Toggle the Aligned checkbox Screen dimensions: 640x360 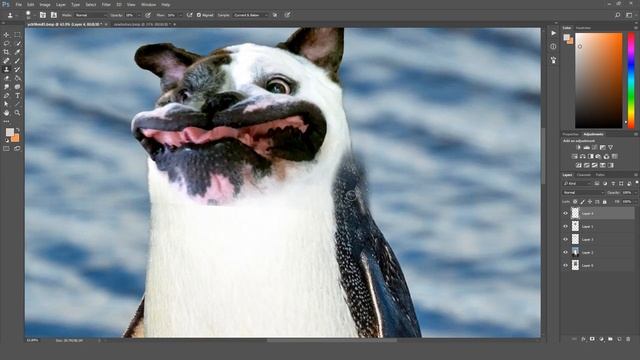tap(199, 15)
